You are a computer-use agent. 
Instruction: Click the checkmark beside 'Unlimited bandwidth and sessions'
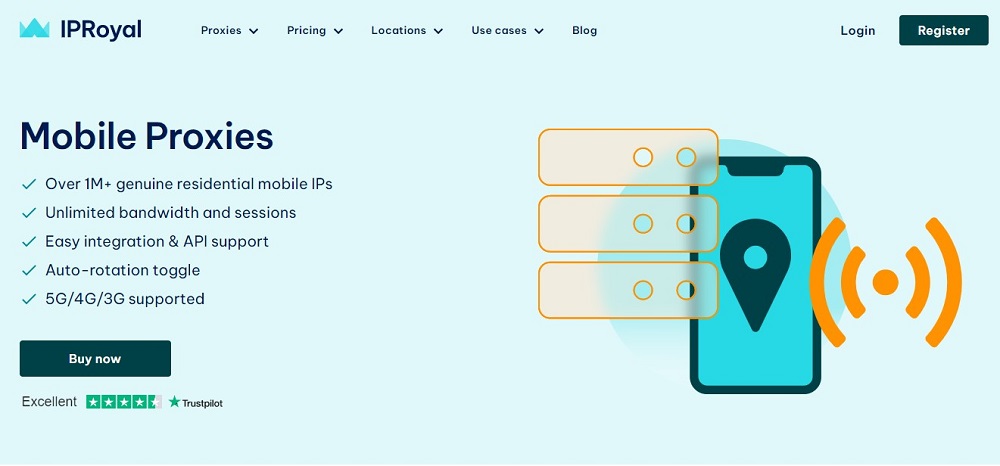(29, 213)
